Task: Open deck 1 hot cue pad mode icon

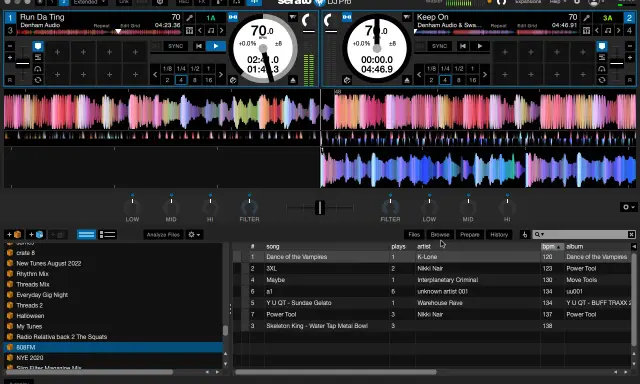Action: click(x=38, y=46)
